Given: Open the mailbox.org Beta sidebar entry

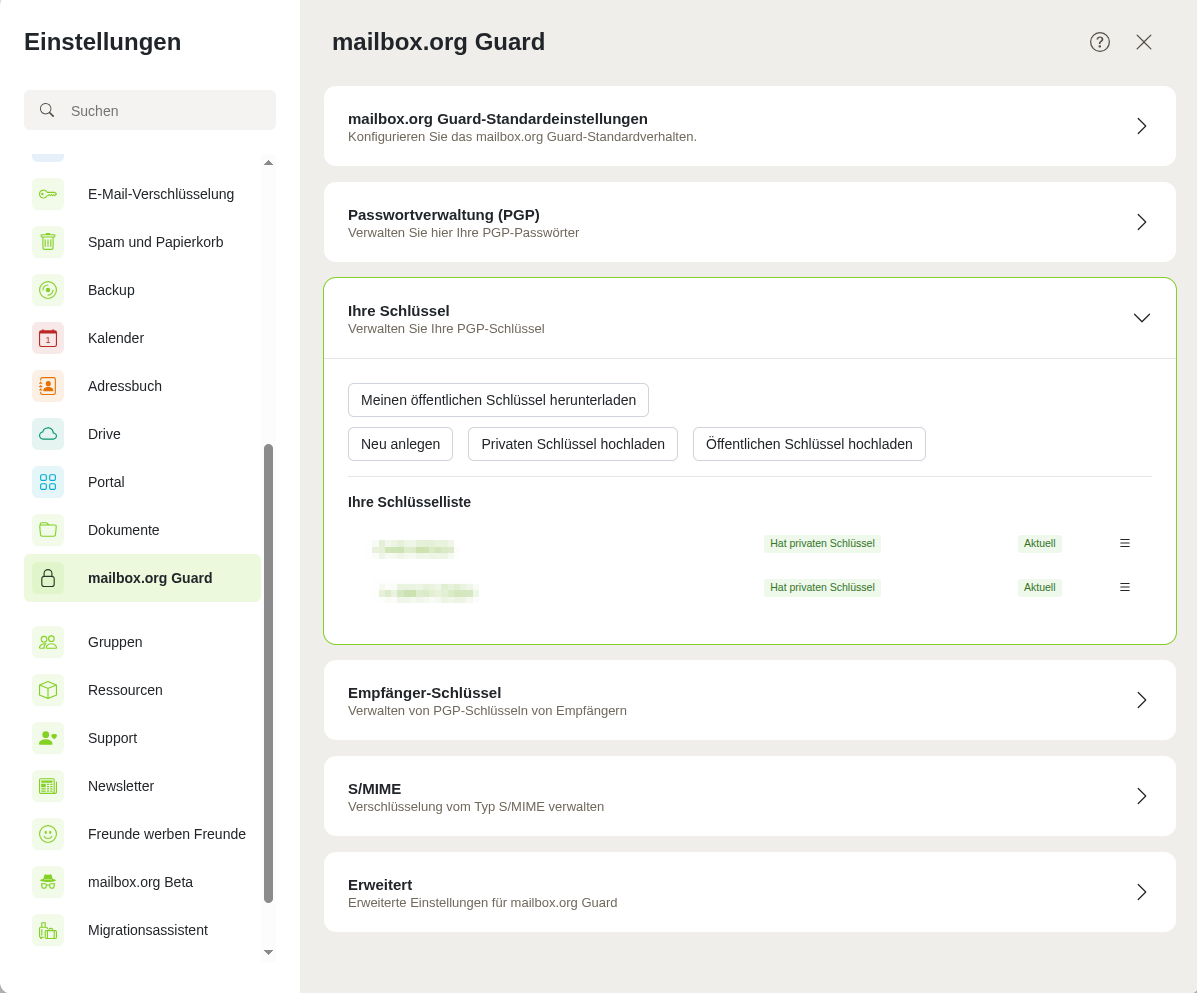Looking at the screenshot, I should (x=143, y=883).
